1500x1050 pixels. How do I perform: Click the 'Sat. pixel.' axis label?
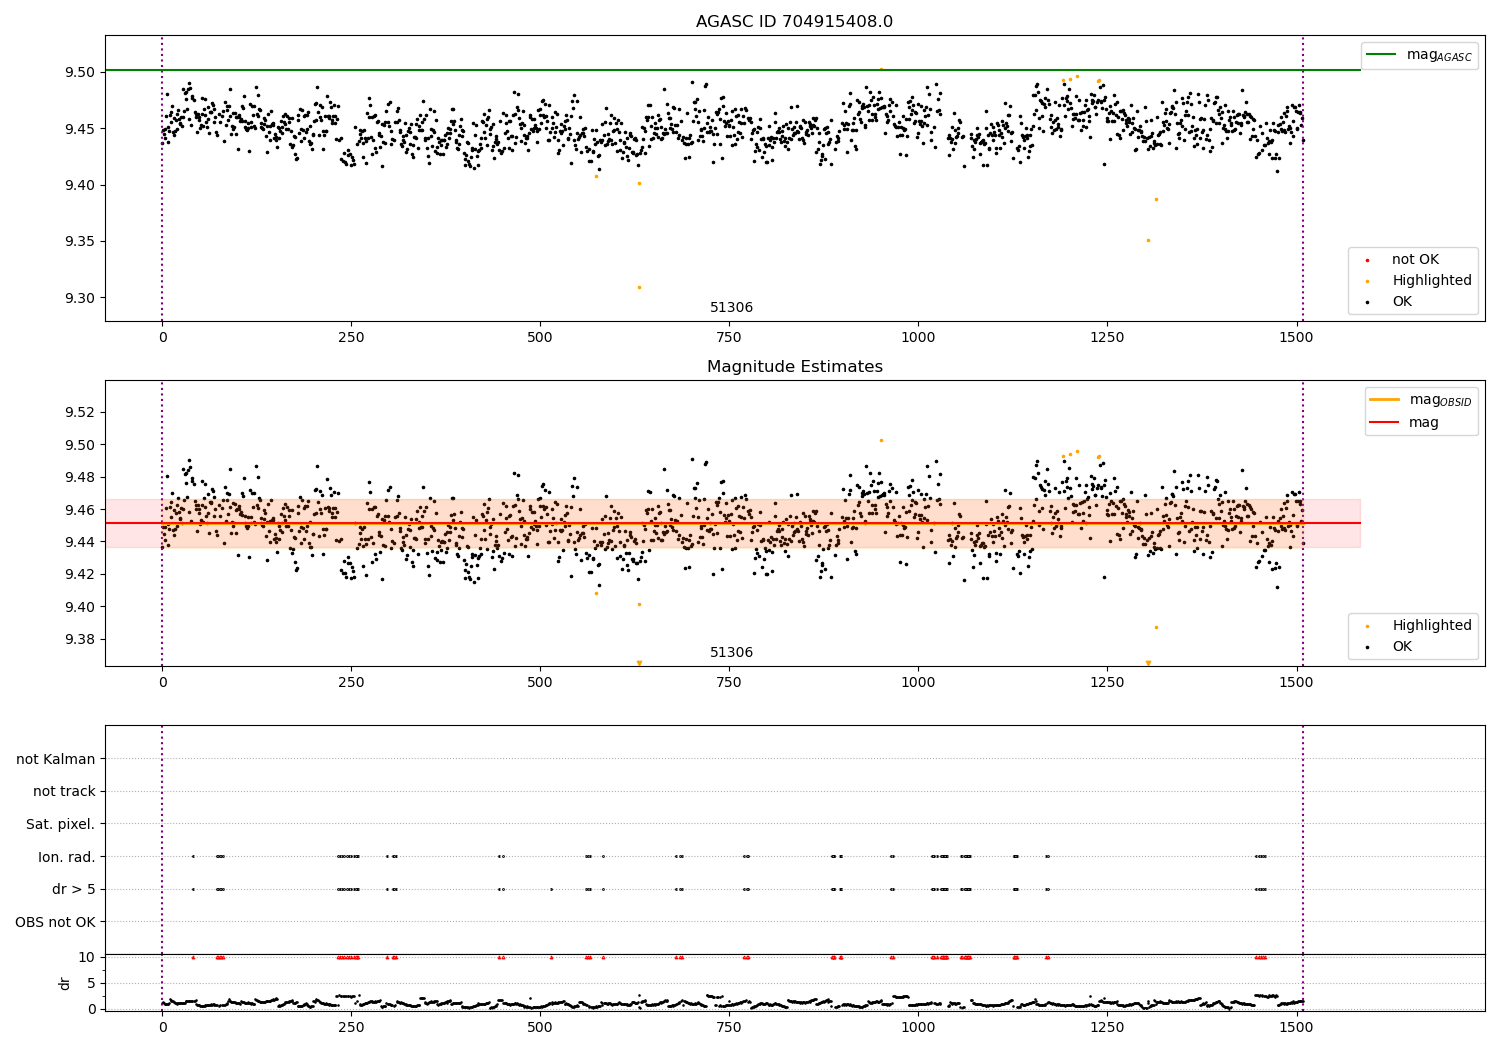coord(61,825)
